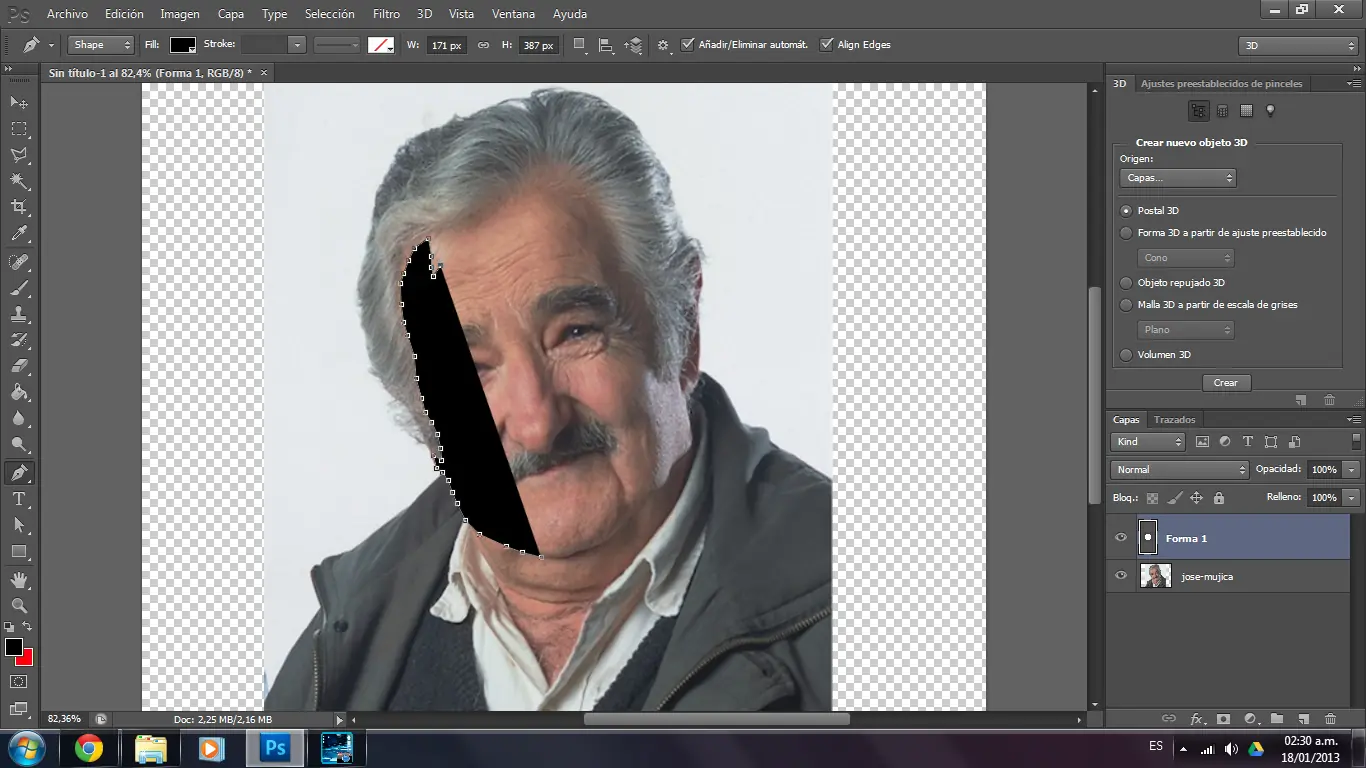The image size is (1366, 768).
Task: Select the Dodge tool
Action: pos(19,445)
